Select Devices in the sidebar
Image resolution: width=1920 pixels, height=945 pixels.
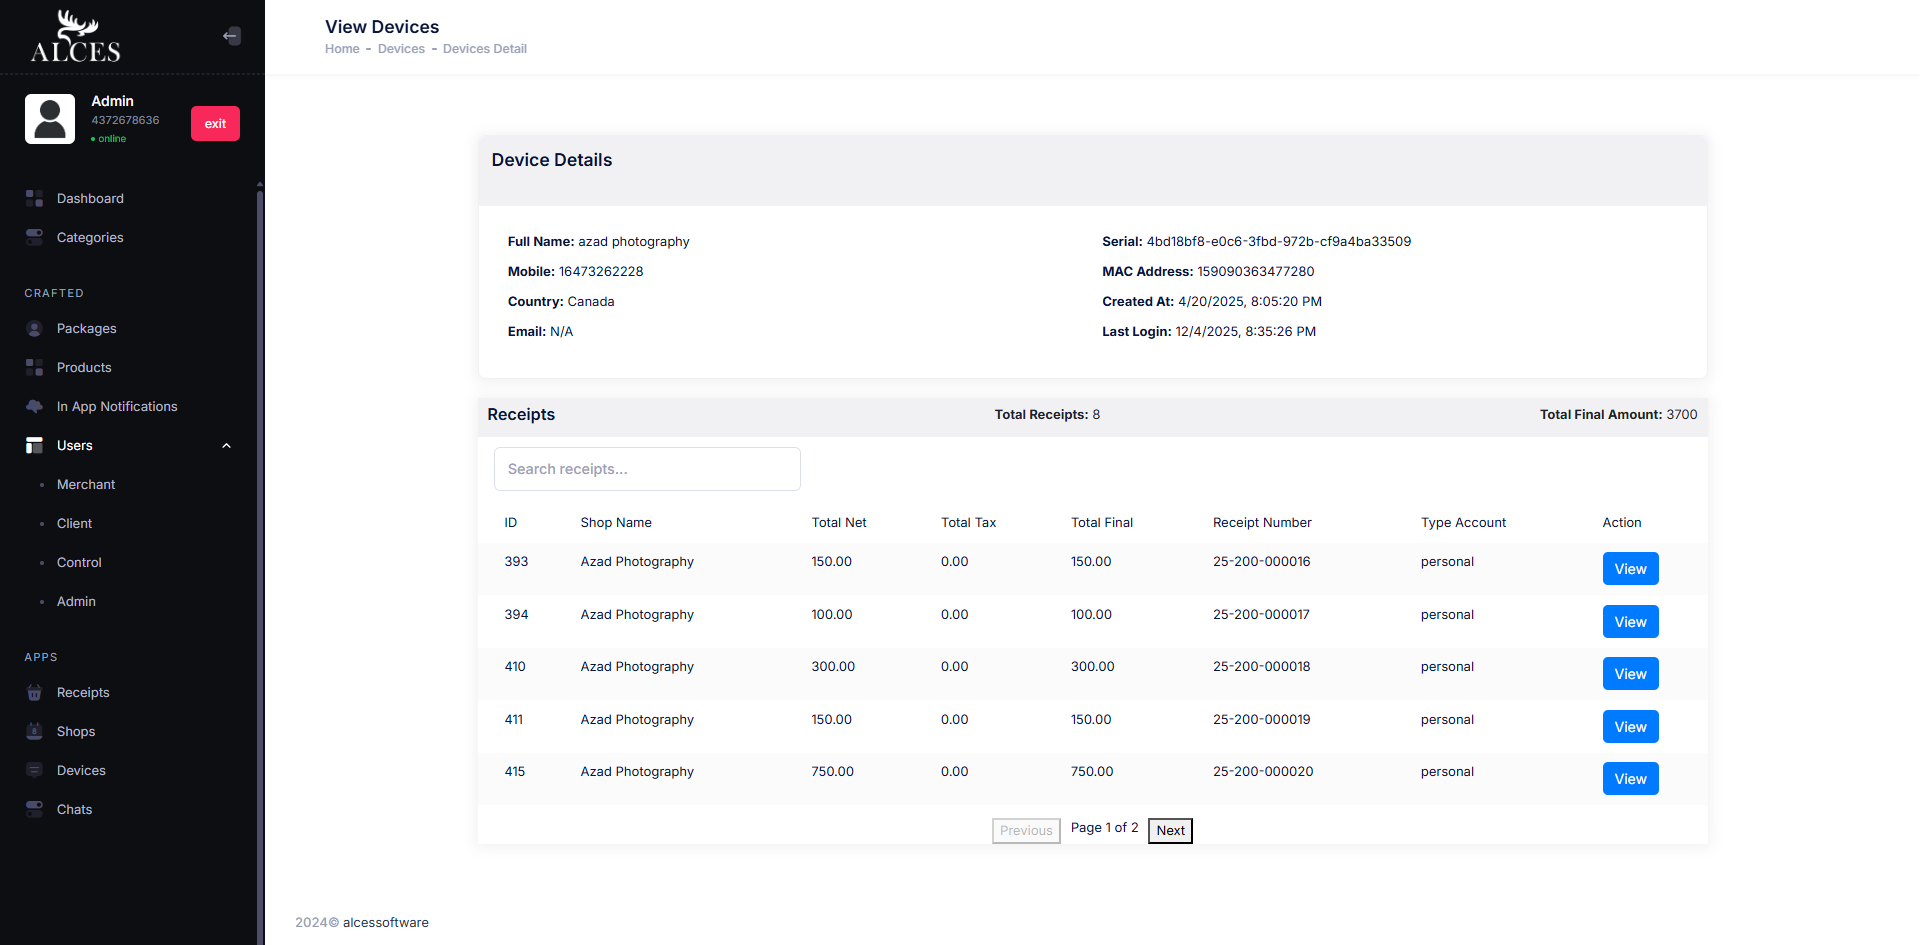coord(81,771)
